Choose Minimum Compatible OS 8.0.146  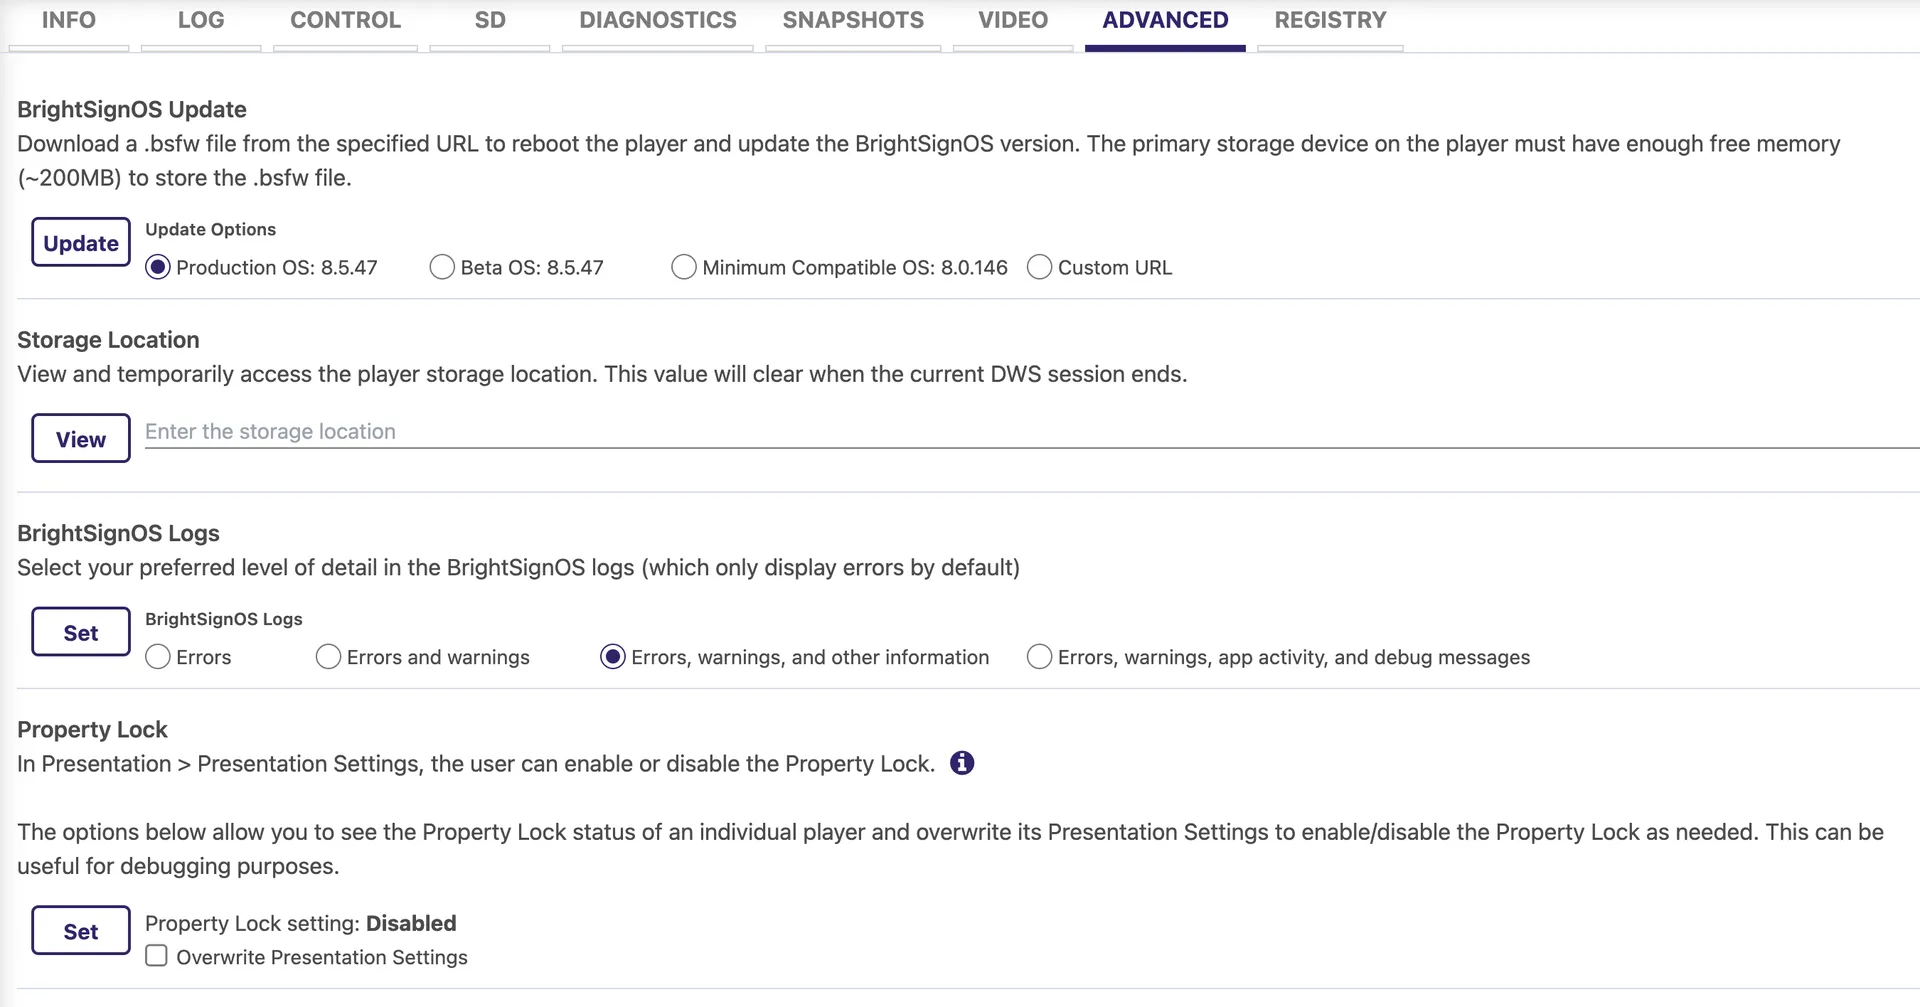pos(684,267)
